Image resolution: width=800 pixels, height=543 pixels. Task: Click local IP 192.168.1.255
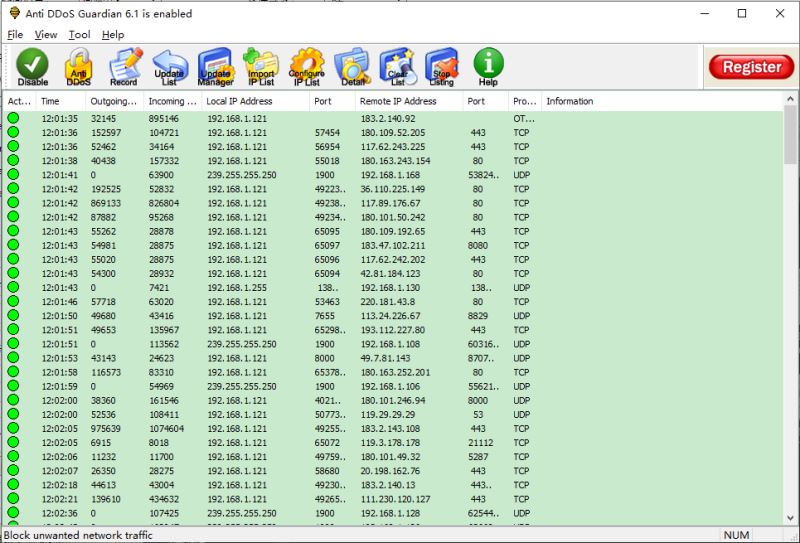(x=237, y=288)
